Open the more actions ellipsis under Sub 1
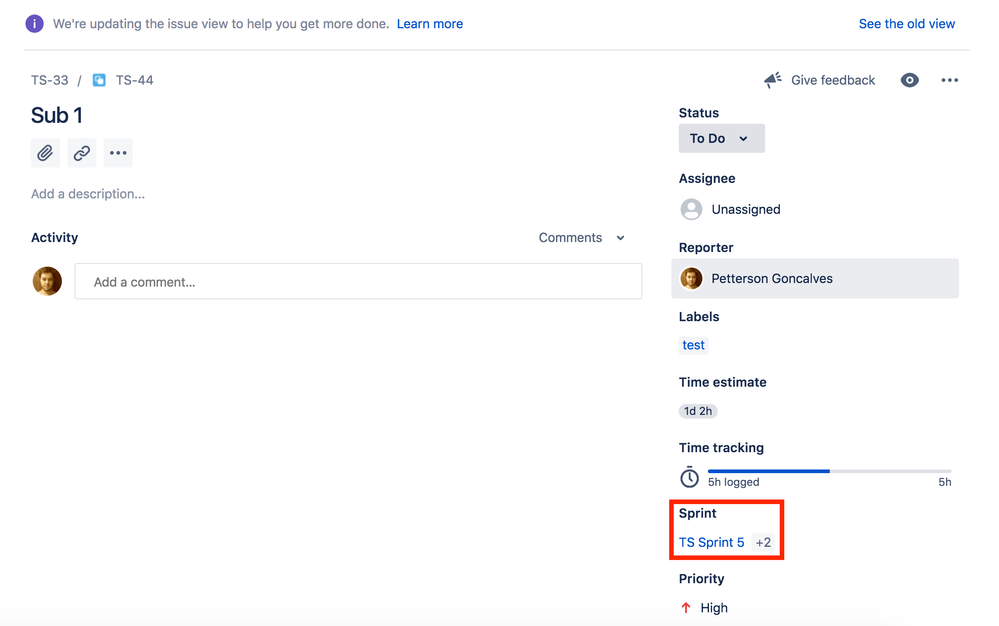The width and height of the screenshot is (999, 626). pos(117,152)
